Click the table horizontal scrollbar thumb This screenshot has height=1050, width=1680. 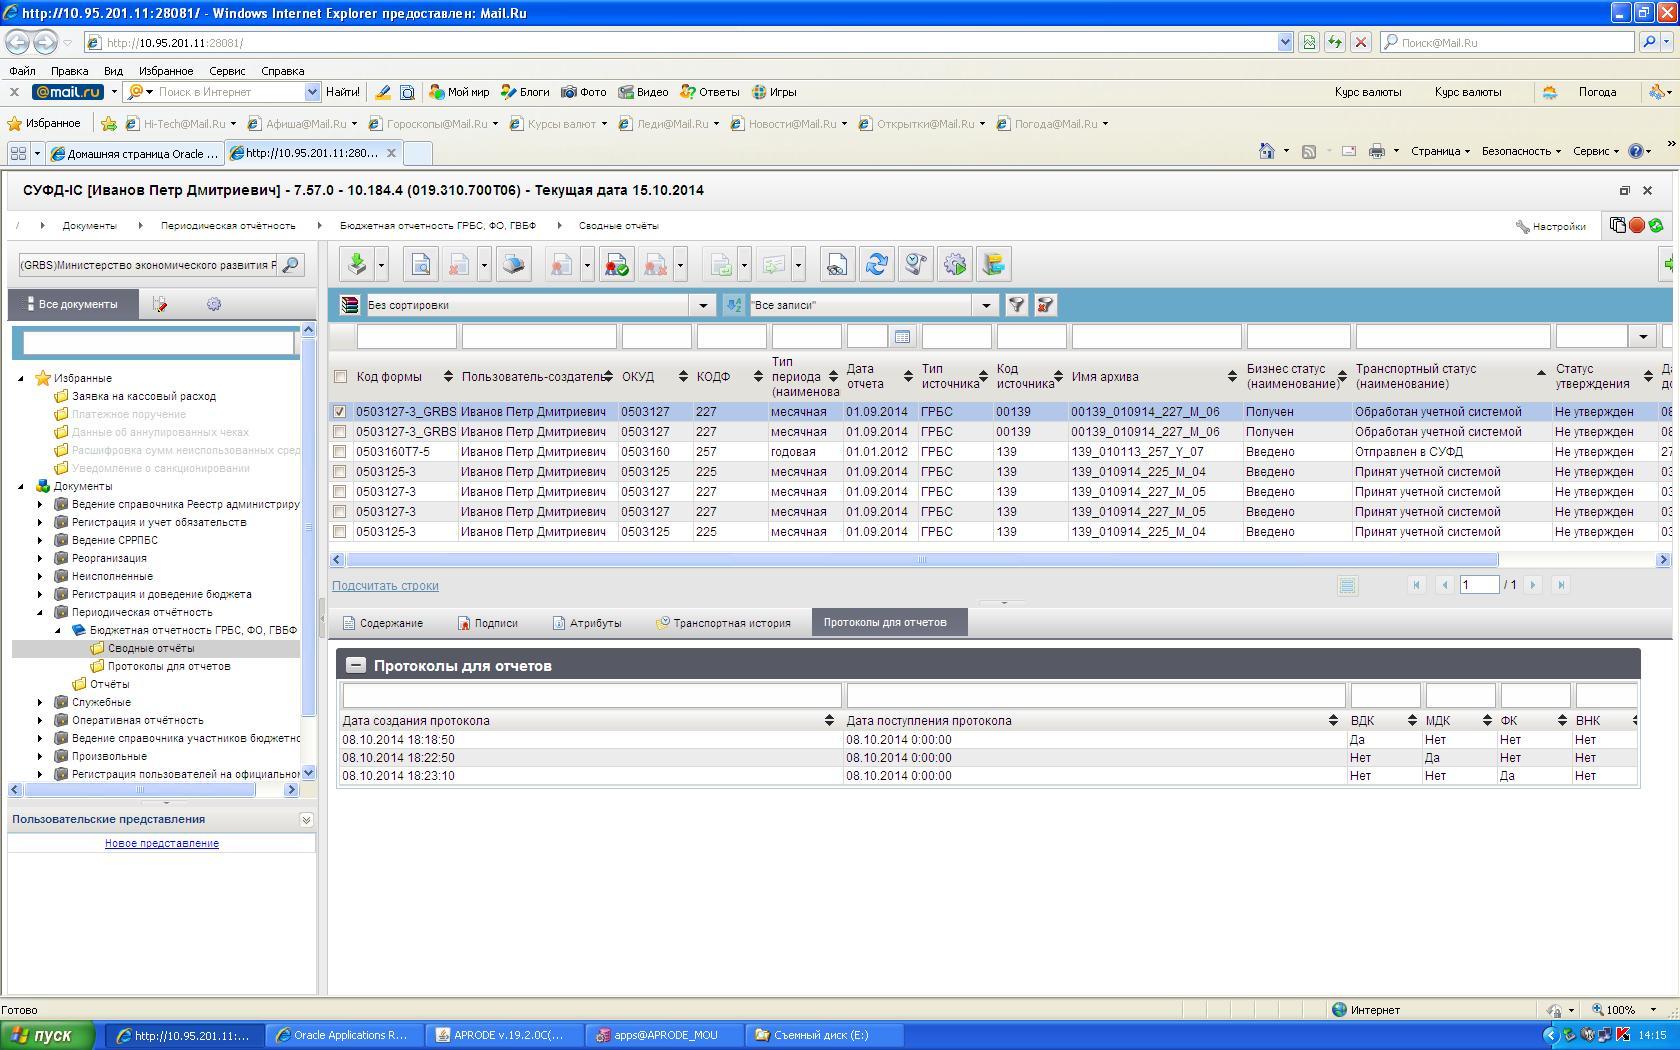922,560
